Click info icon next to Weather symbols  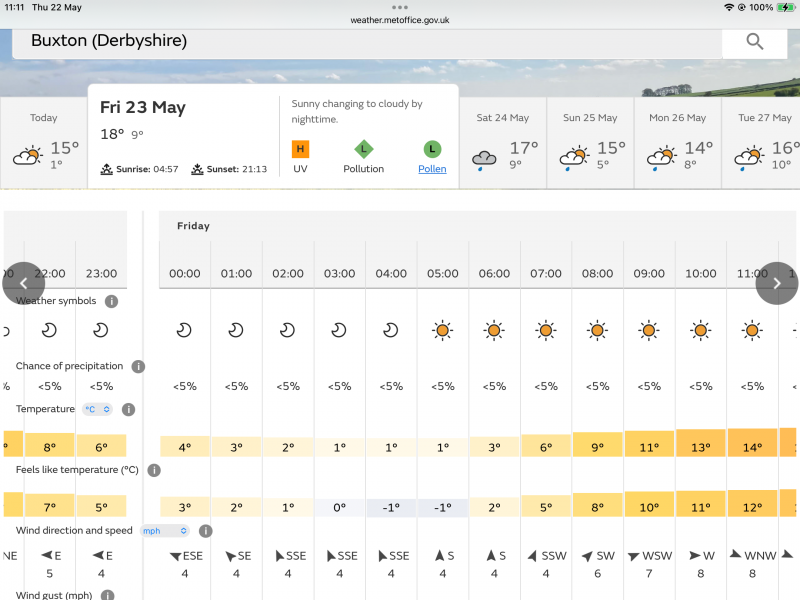pos(112,301)
